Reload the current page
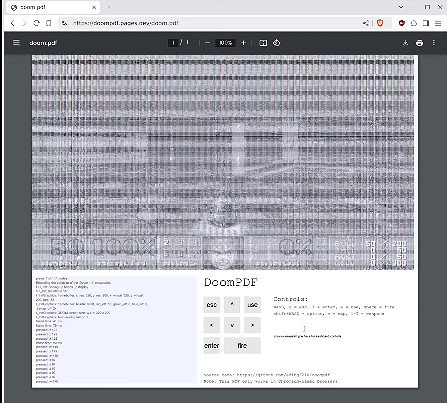447x403 pixels. pyautogui.click(x=36, y=23)
